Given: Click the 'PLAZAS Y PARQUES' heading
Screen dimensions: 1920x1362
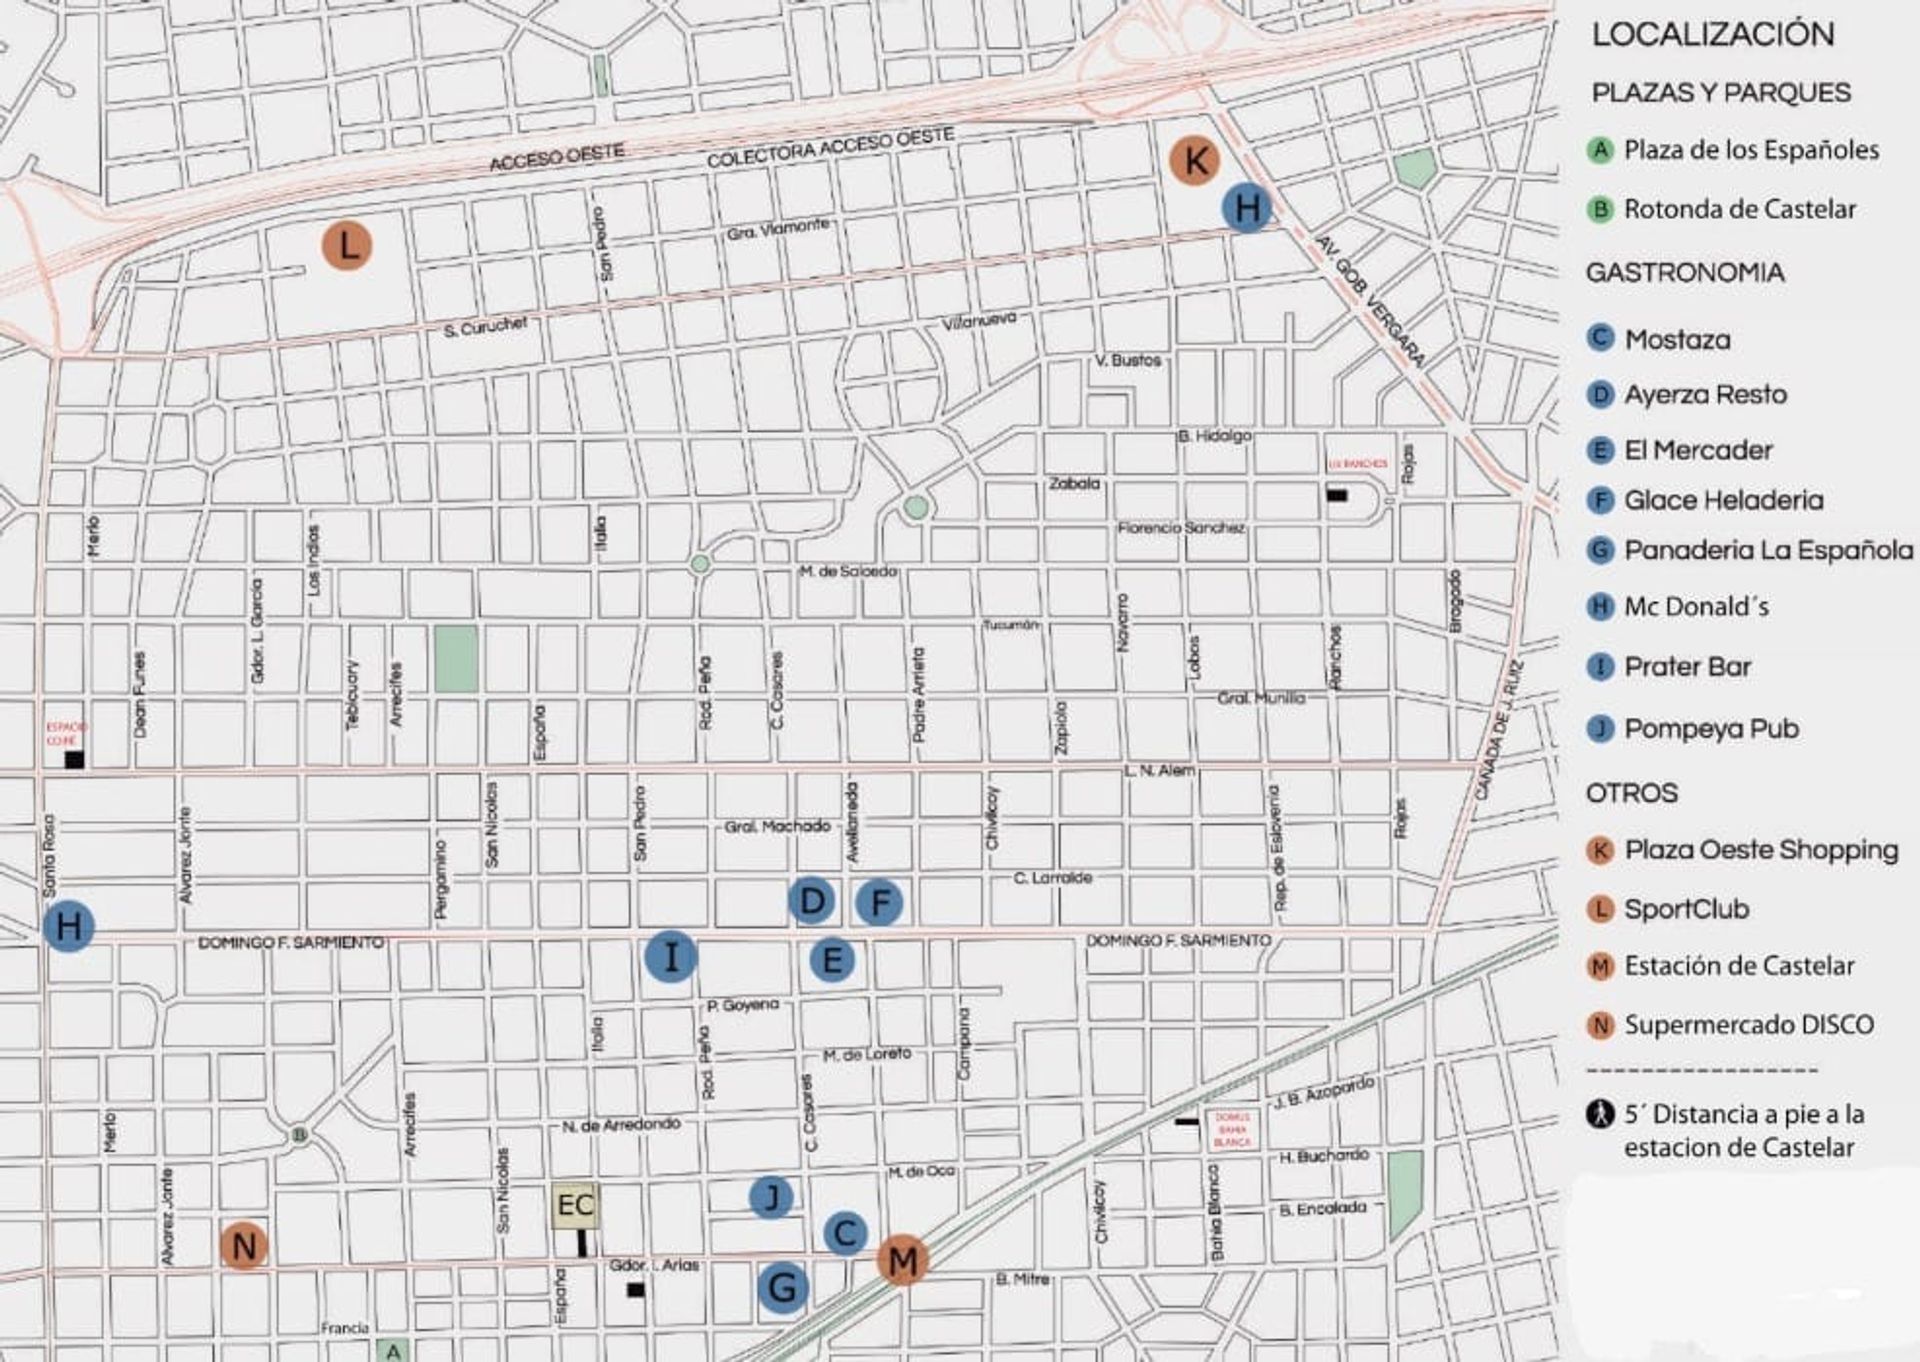Looking at the screenshot, I should pos(1721,92).
